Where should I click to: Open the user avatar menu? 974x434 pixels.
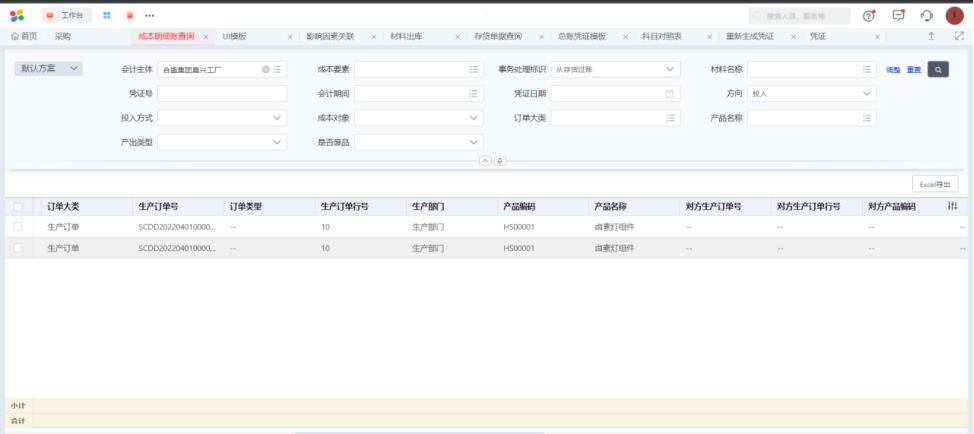pos(955,16)
